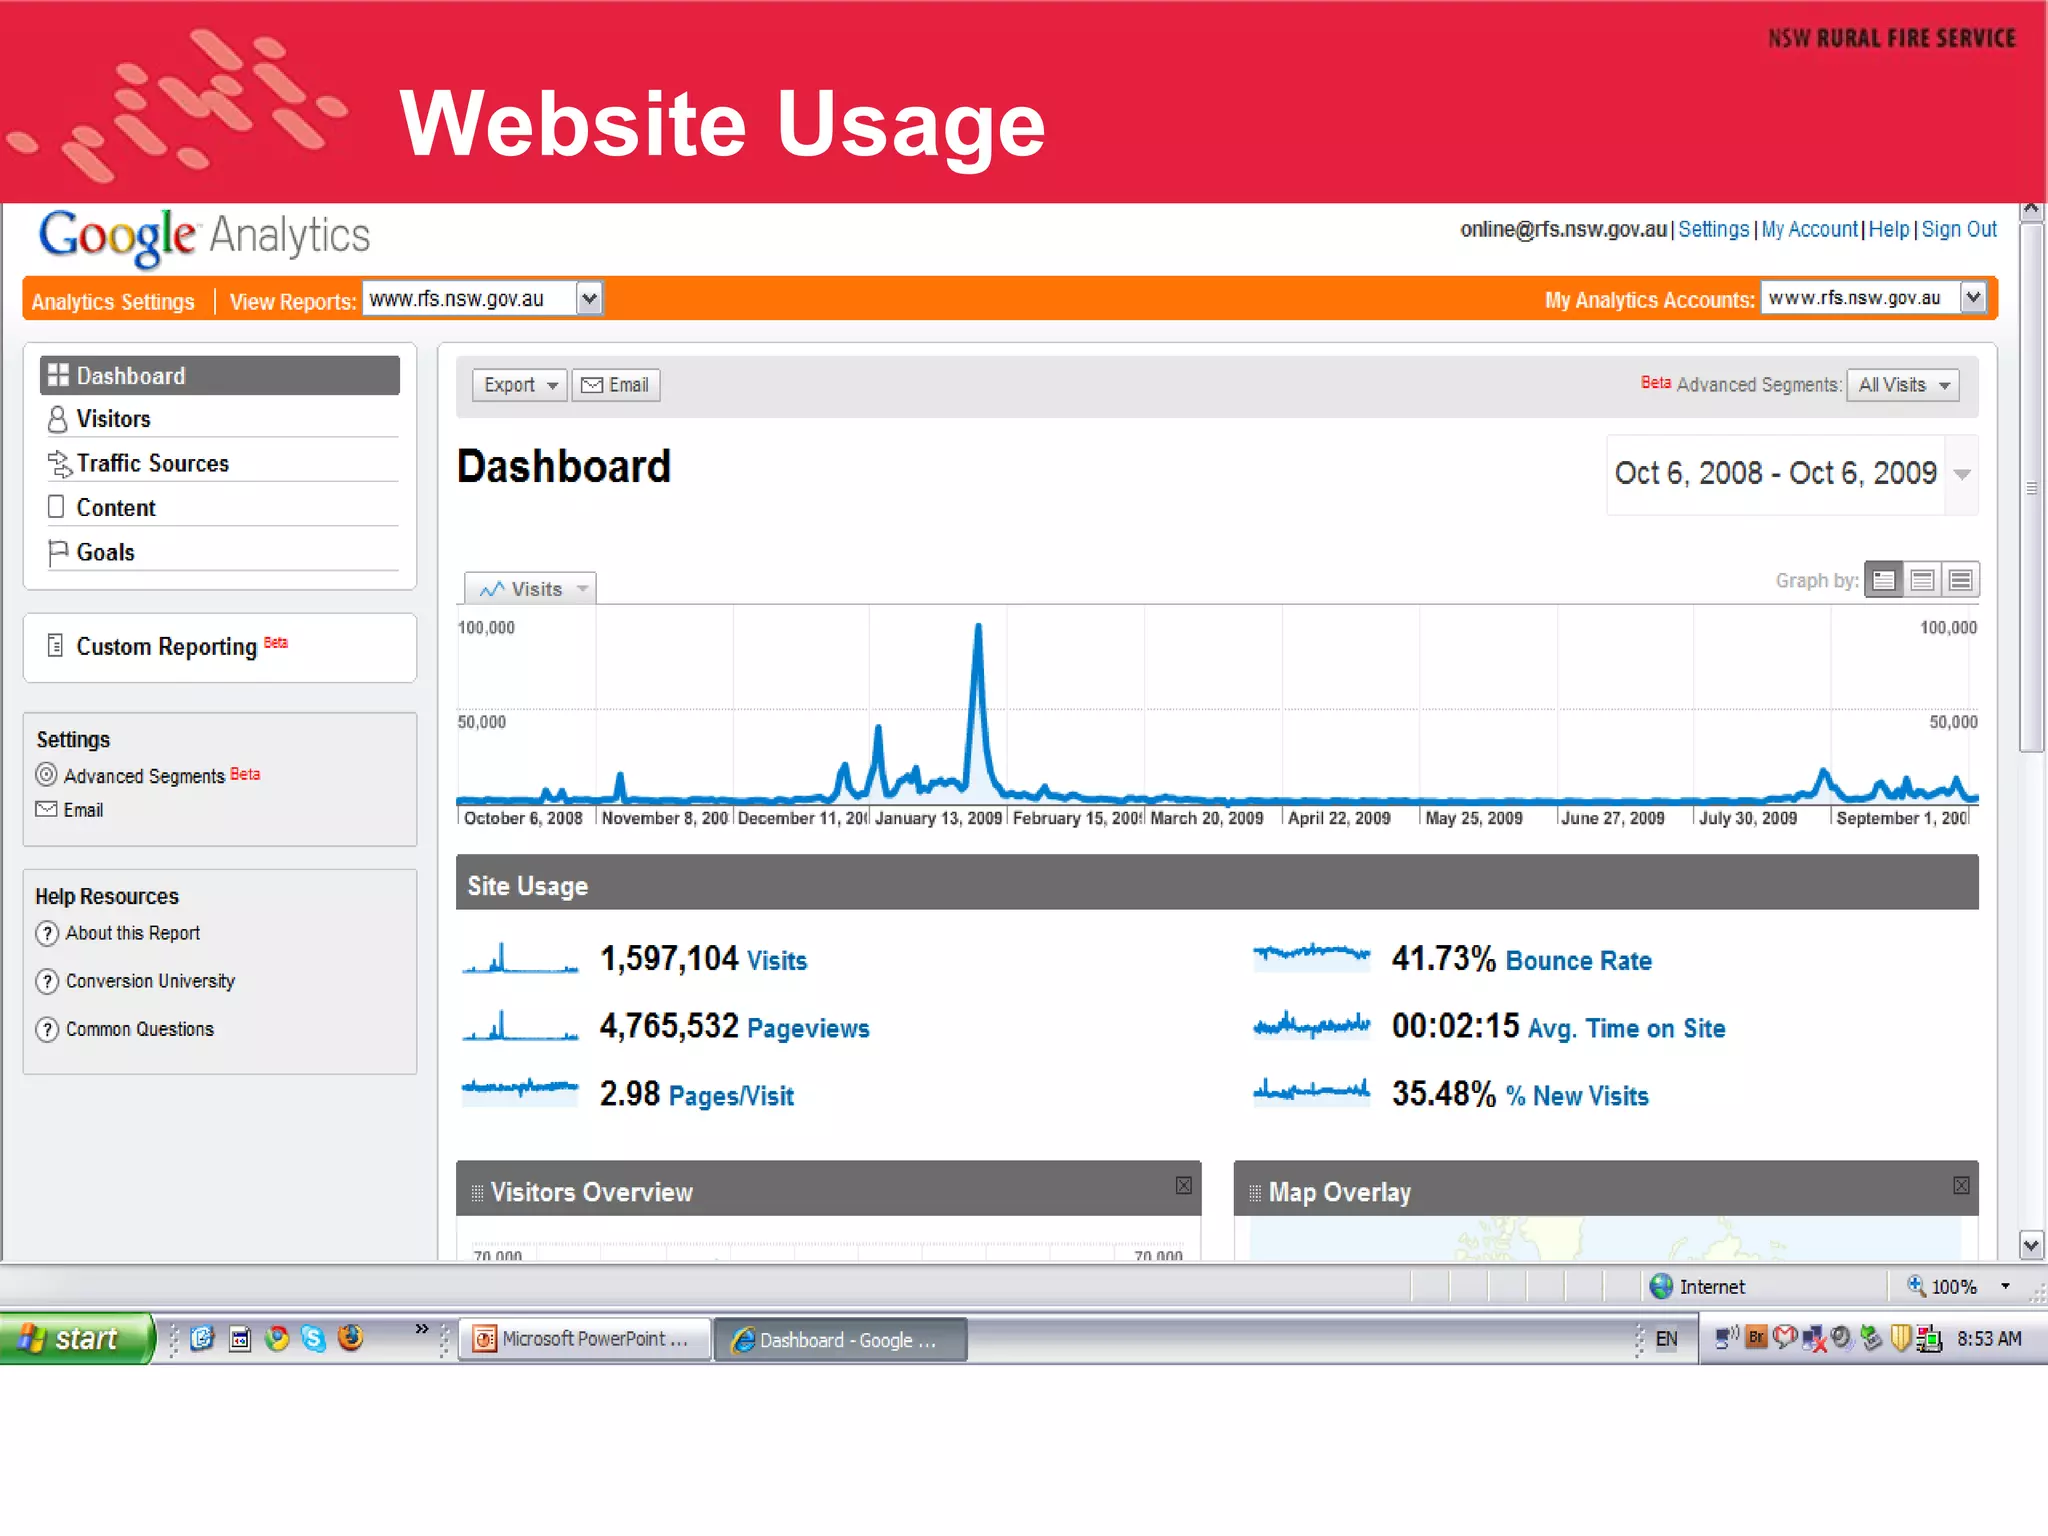This screenshot has width=2048, height=1536.
Task: Open the View Reports site dropdown
Action: (x=483, y=298)
